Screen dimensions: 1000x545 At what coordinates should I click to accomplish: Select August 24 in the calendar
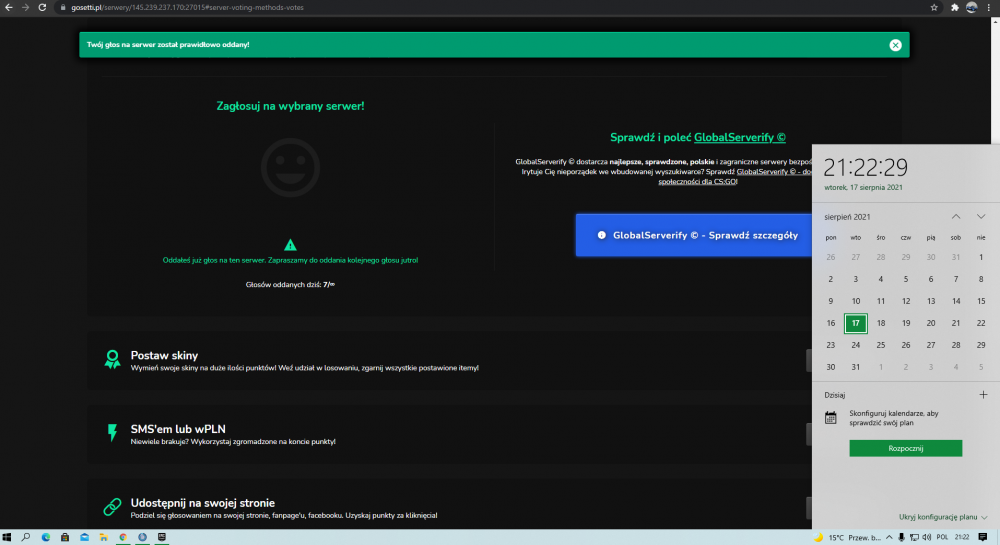pos(855,345)
